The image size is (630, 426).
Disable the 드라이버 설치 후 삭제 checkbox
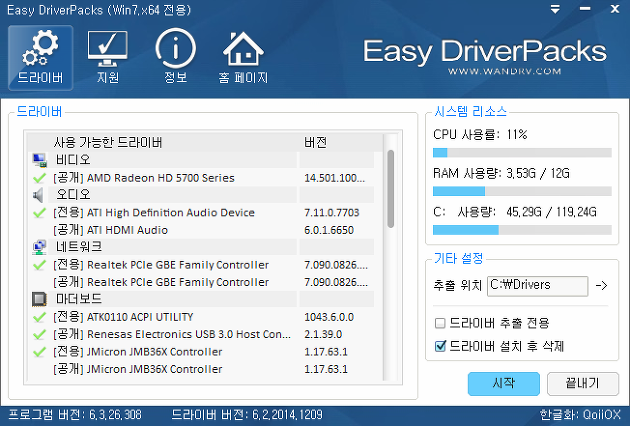pyautogui.click(x=440, y=346)
